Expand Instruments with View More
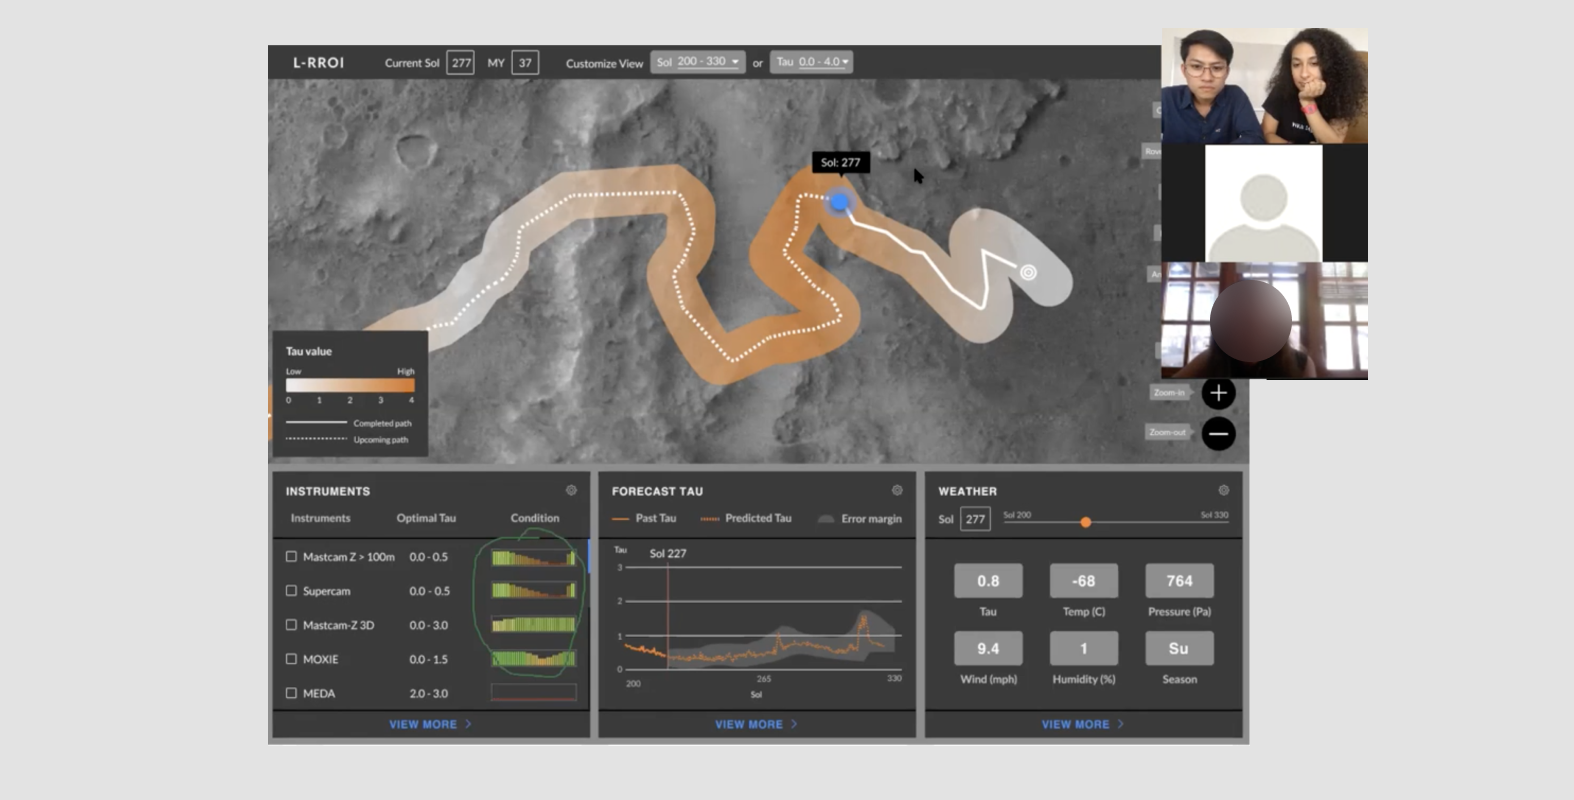Image resolution: width=1574 pixels, height=800 pixels. 430,724
